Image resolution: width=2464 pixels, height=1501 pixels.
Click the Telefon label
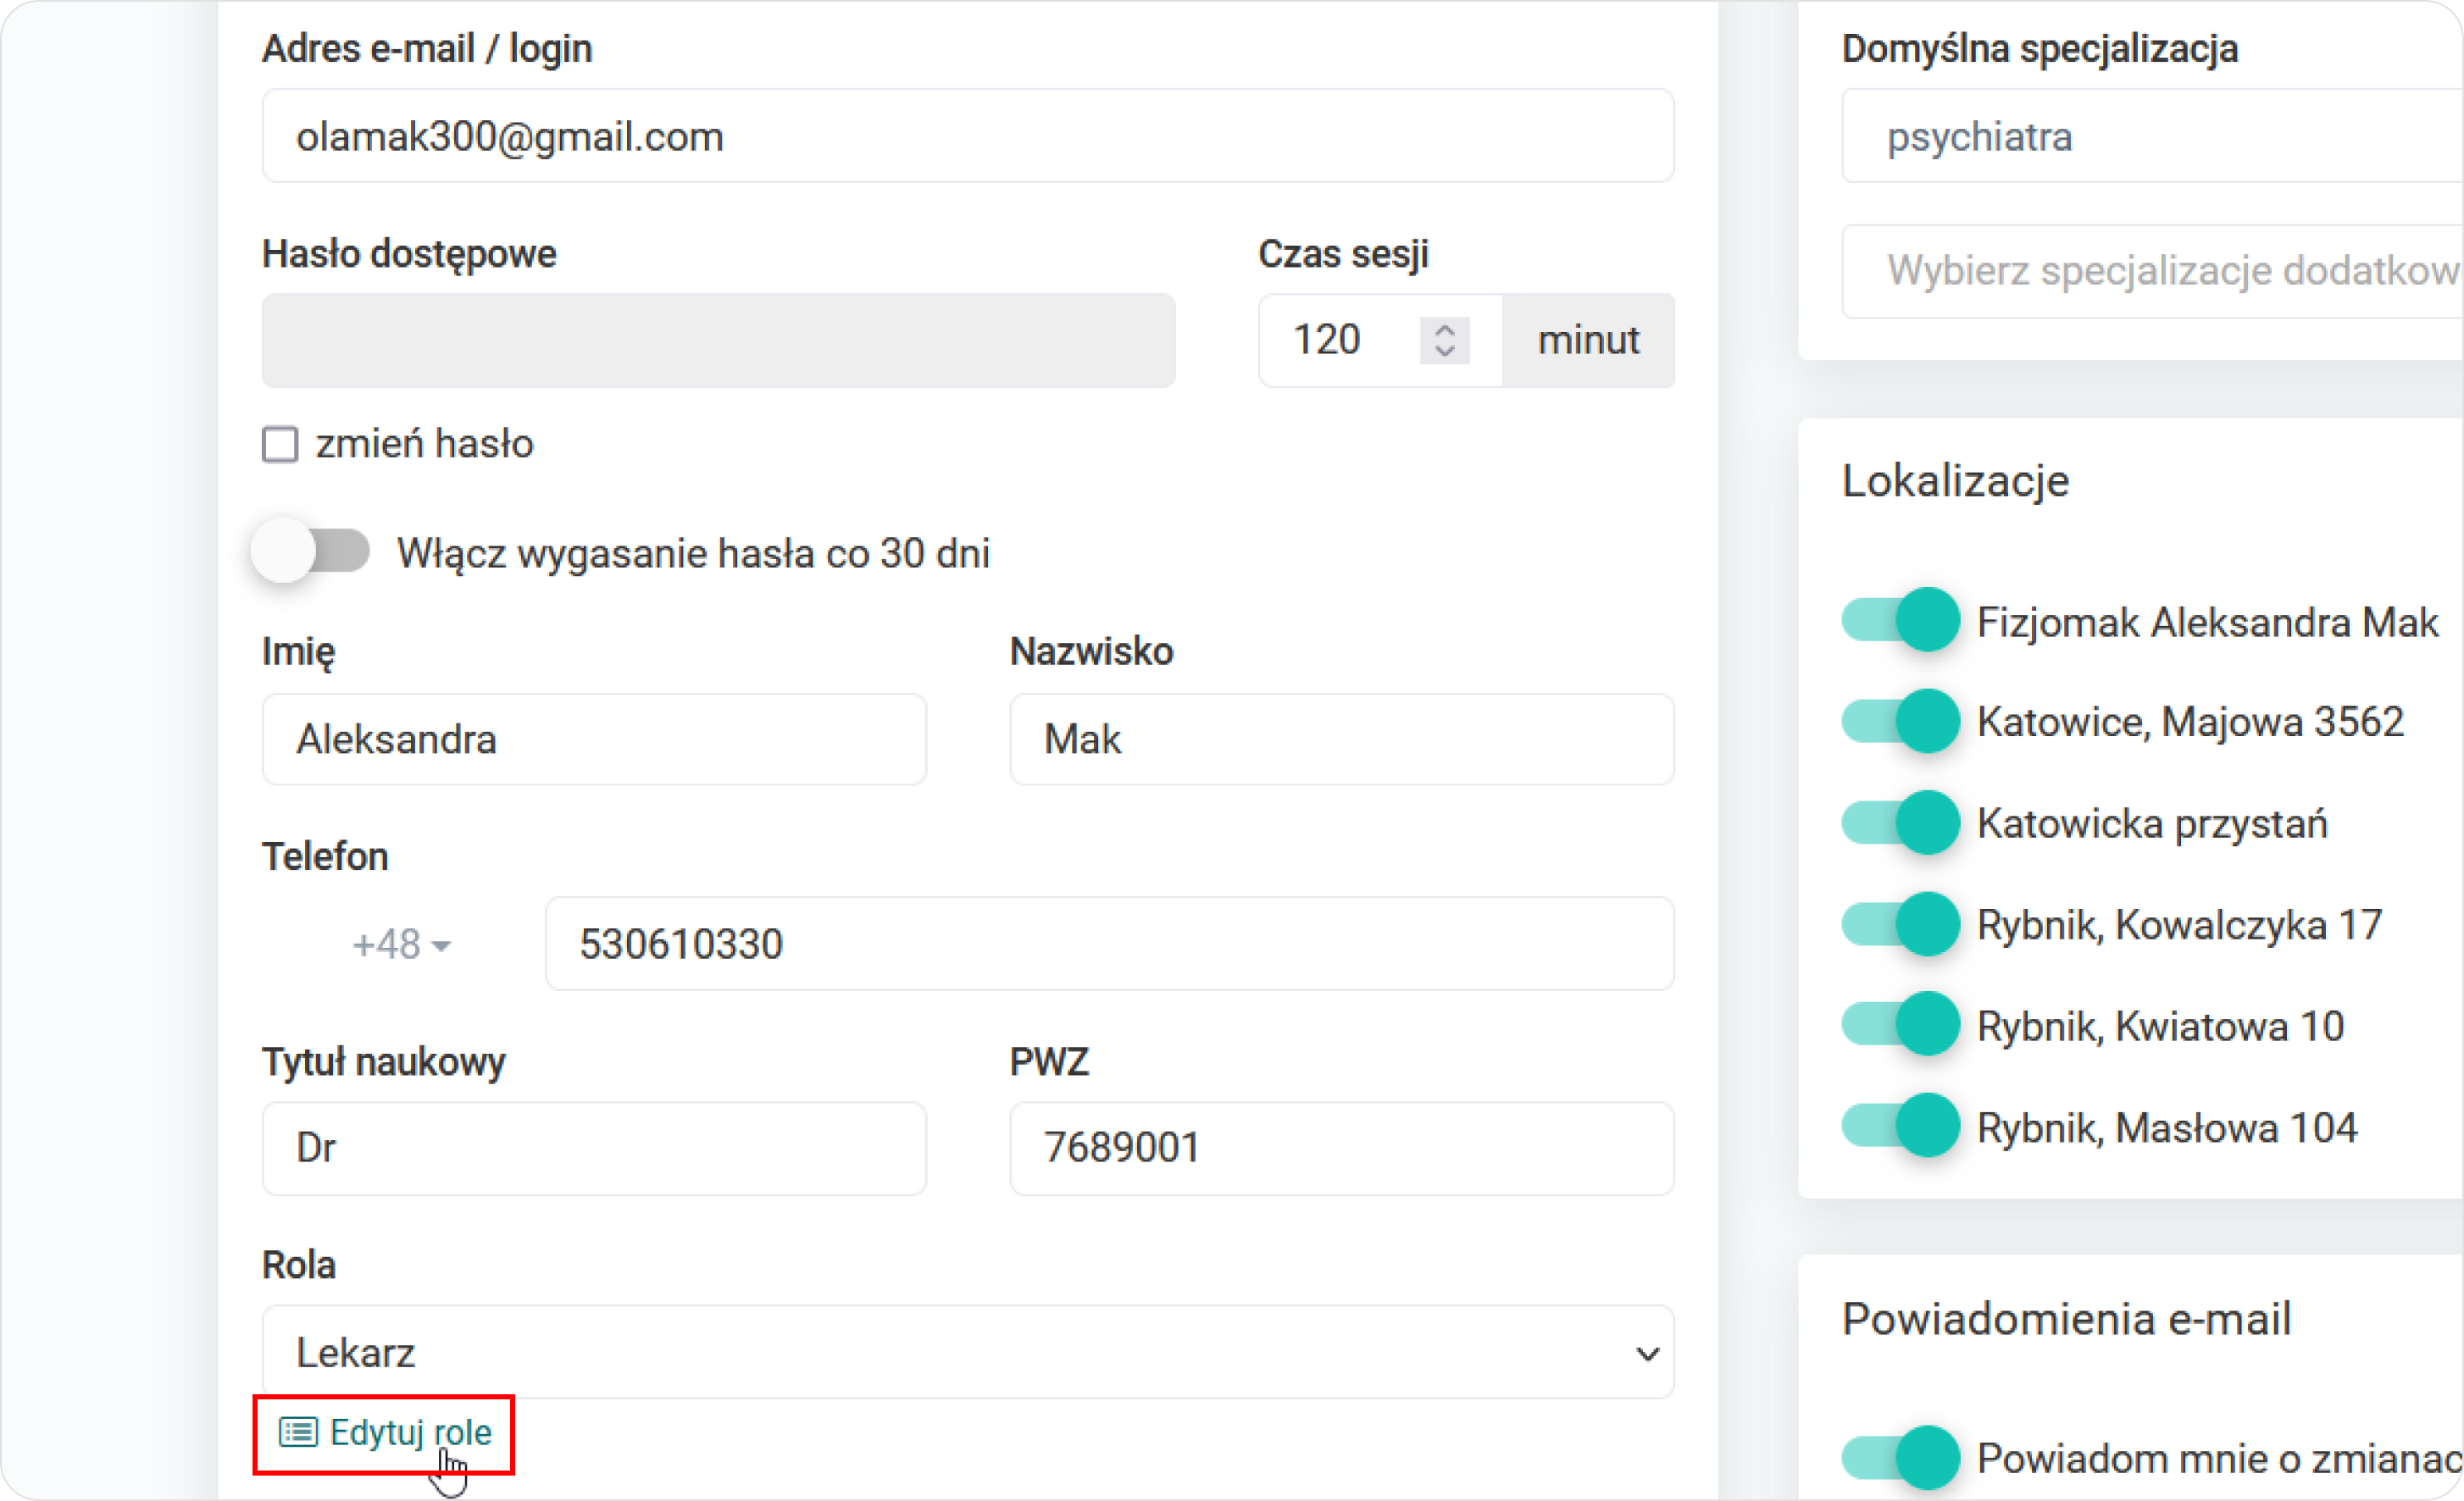(325, 856)
